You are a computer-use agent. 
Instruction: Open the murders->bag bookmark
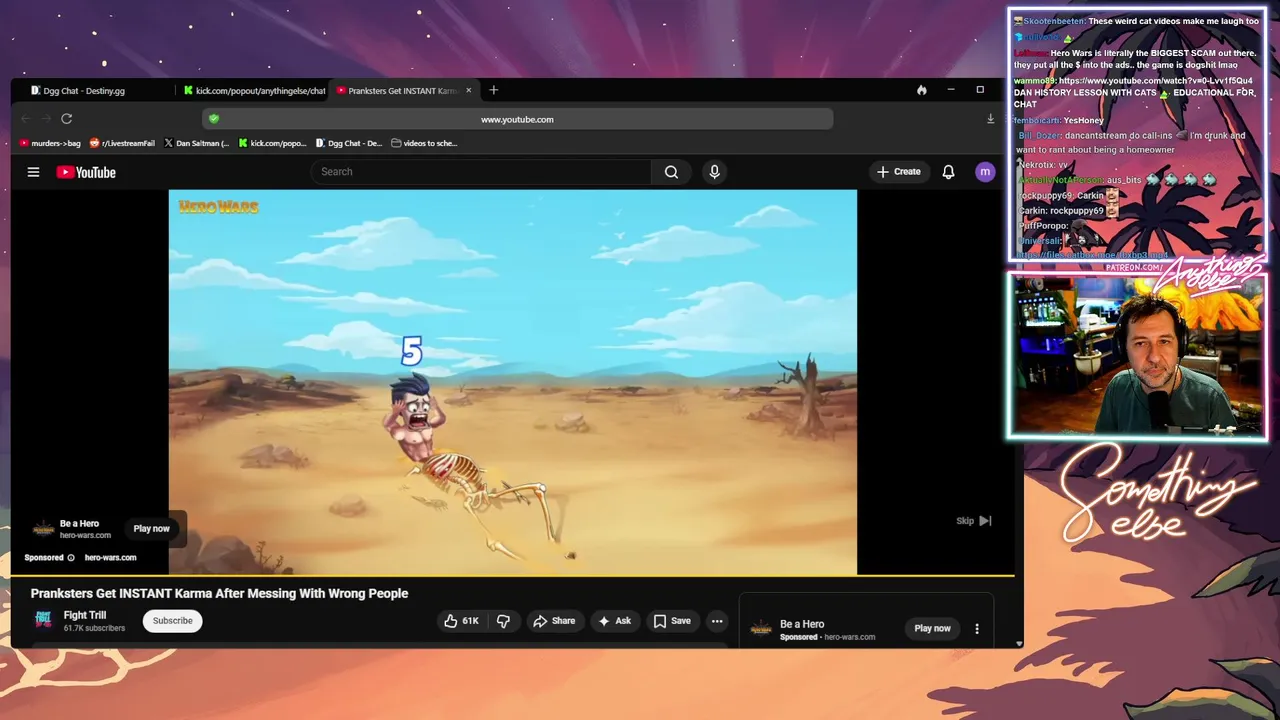50,143
